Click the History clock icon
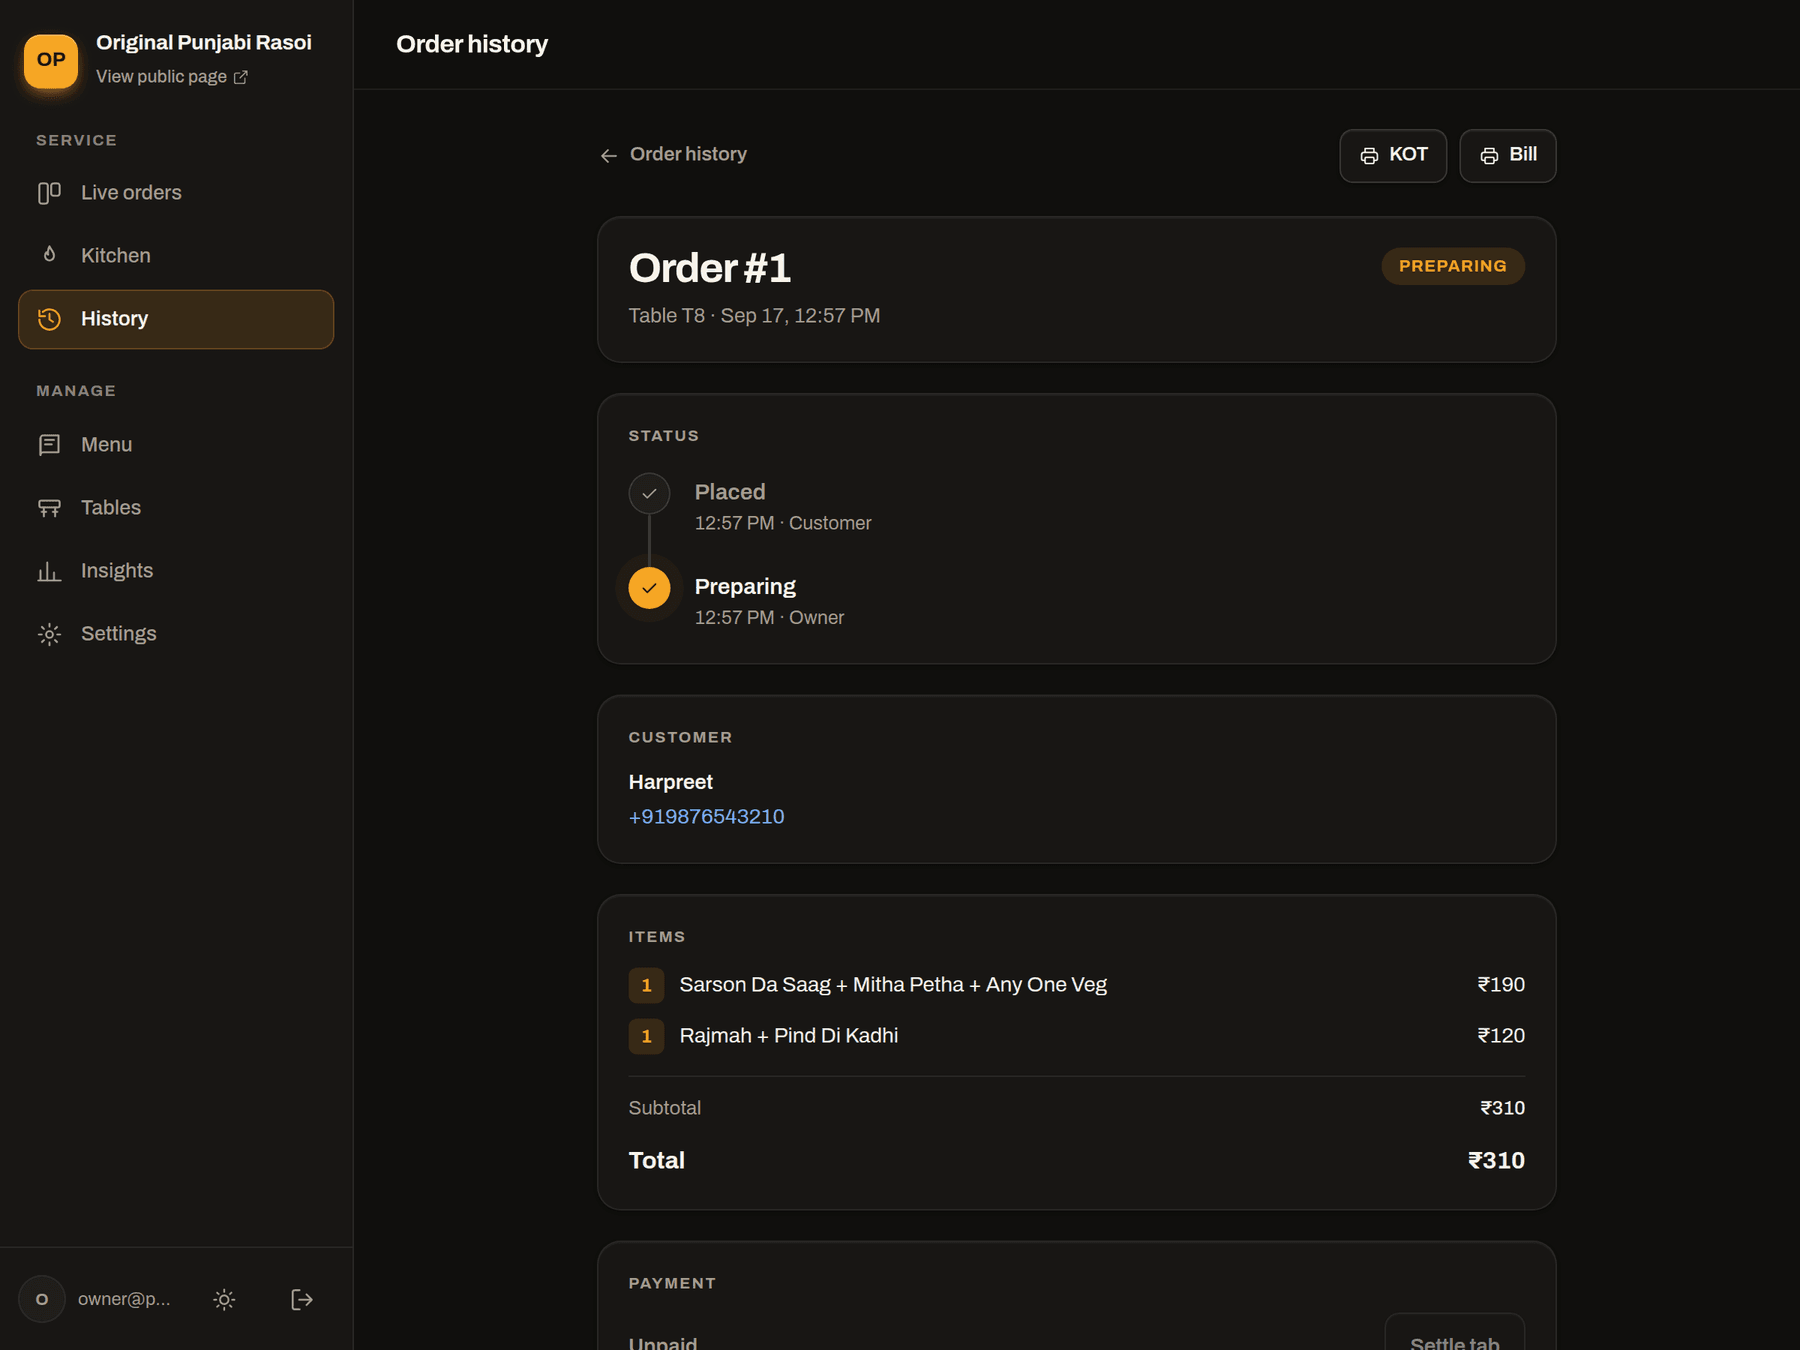Screen dimensions: 1800x1350 point(49,319)
